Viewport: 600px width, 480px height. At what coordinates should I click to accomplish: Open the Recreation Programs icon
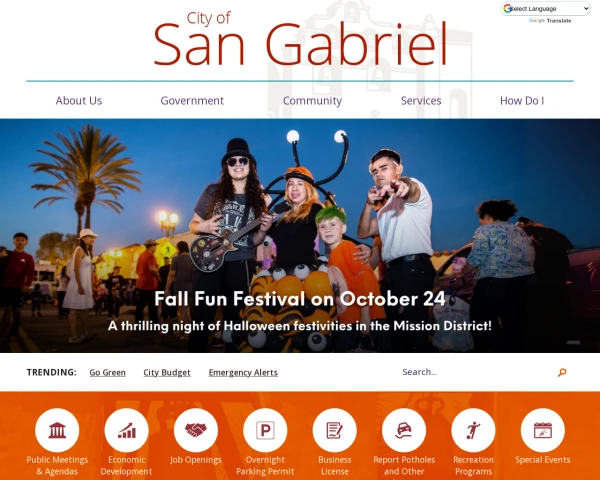coord(473,430)
